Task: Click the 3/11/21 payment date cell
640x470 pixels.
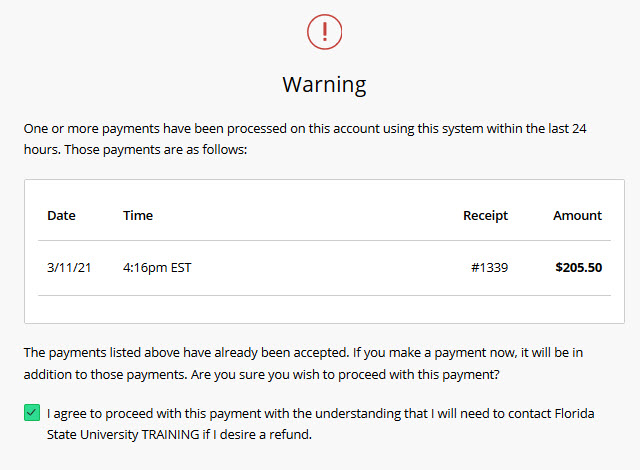Action: pyautogui.click(x=69, y=268)
